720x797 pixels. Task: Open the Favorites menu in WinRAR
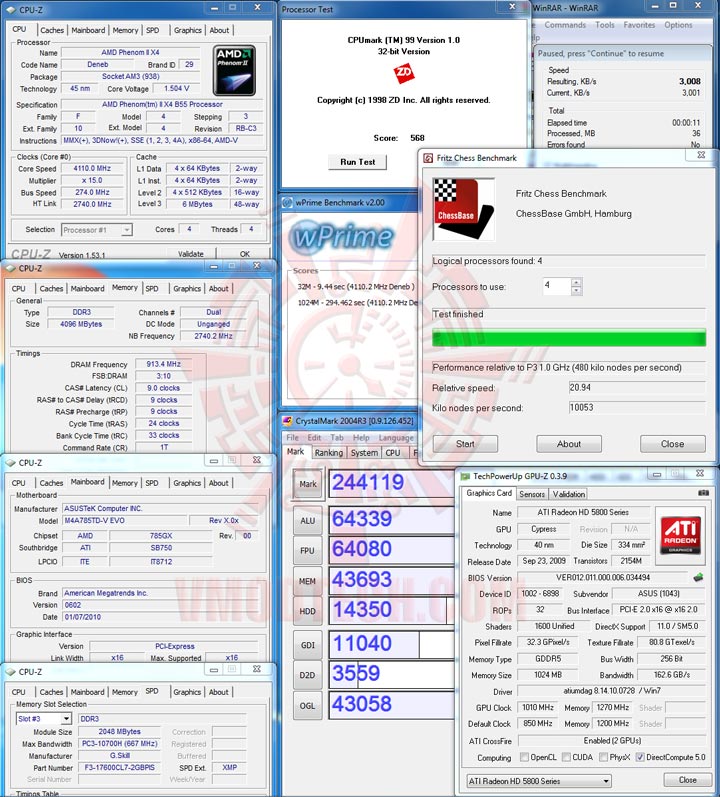[639, 25]
